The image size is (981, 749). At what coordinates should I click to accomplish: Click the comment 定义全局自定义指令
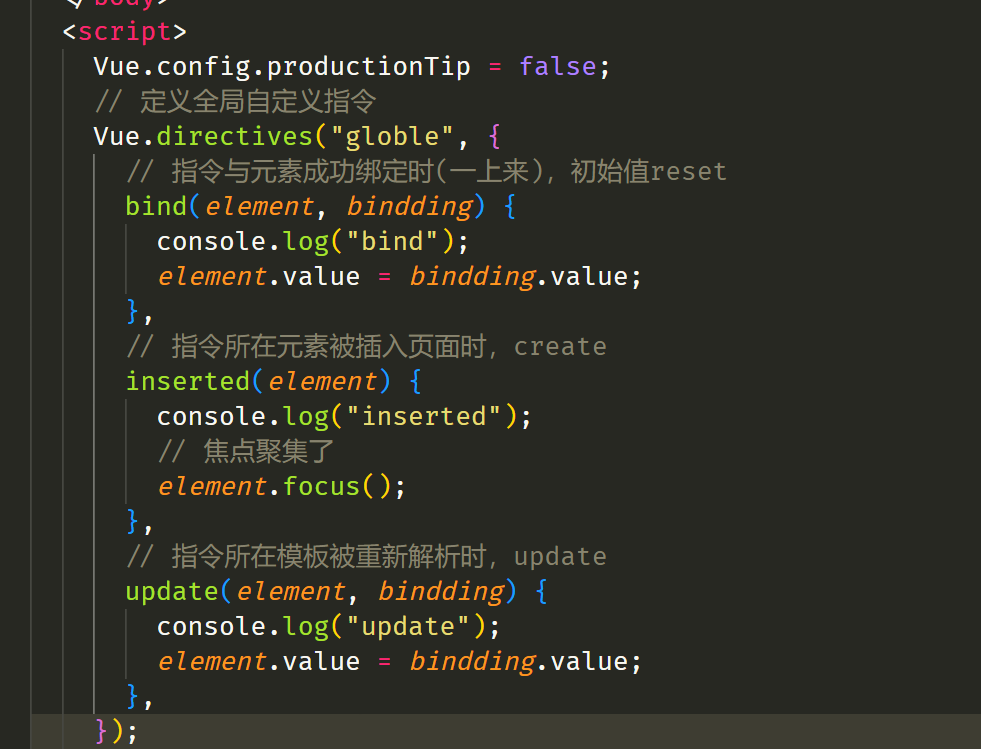235,101
